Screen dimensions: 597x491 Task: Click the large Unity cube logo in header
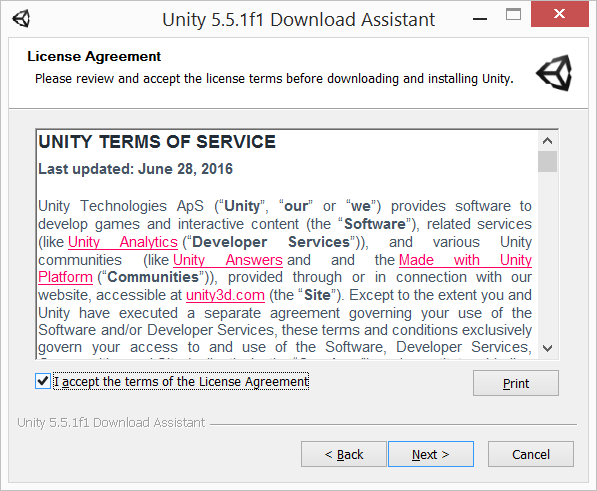pyautogui.click(x=554, y=73)
